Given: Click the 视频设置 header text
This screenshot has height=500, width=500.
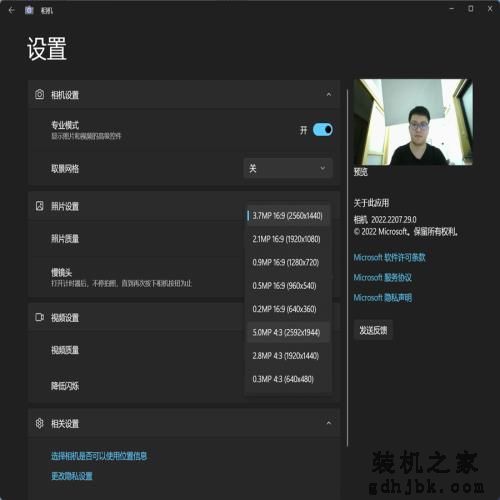Looking at the screenshot, I should [x=65, y=318].
